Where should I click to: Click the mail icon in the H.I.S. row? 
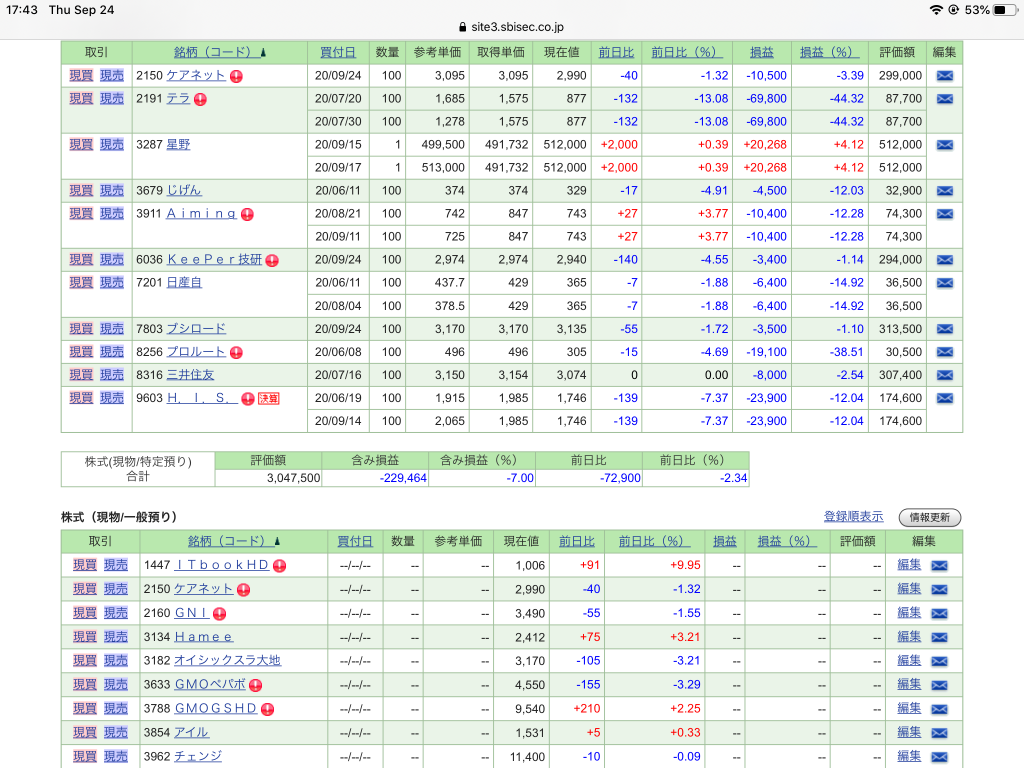pos(944,398)
